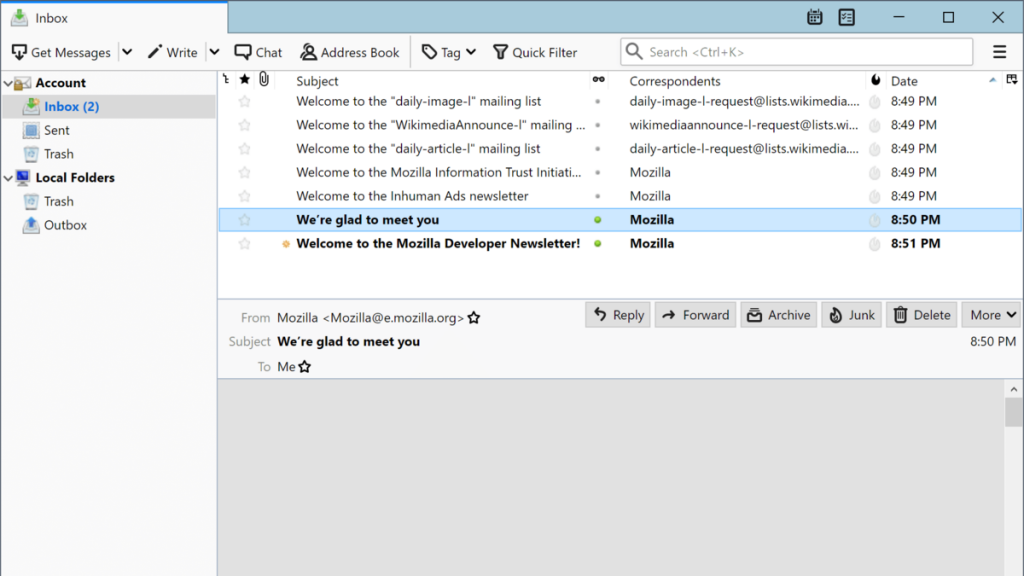The image size is (1024, 576).
Task: Collapse the Local Folders tree
Action: coord(8,177)
